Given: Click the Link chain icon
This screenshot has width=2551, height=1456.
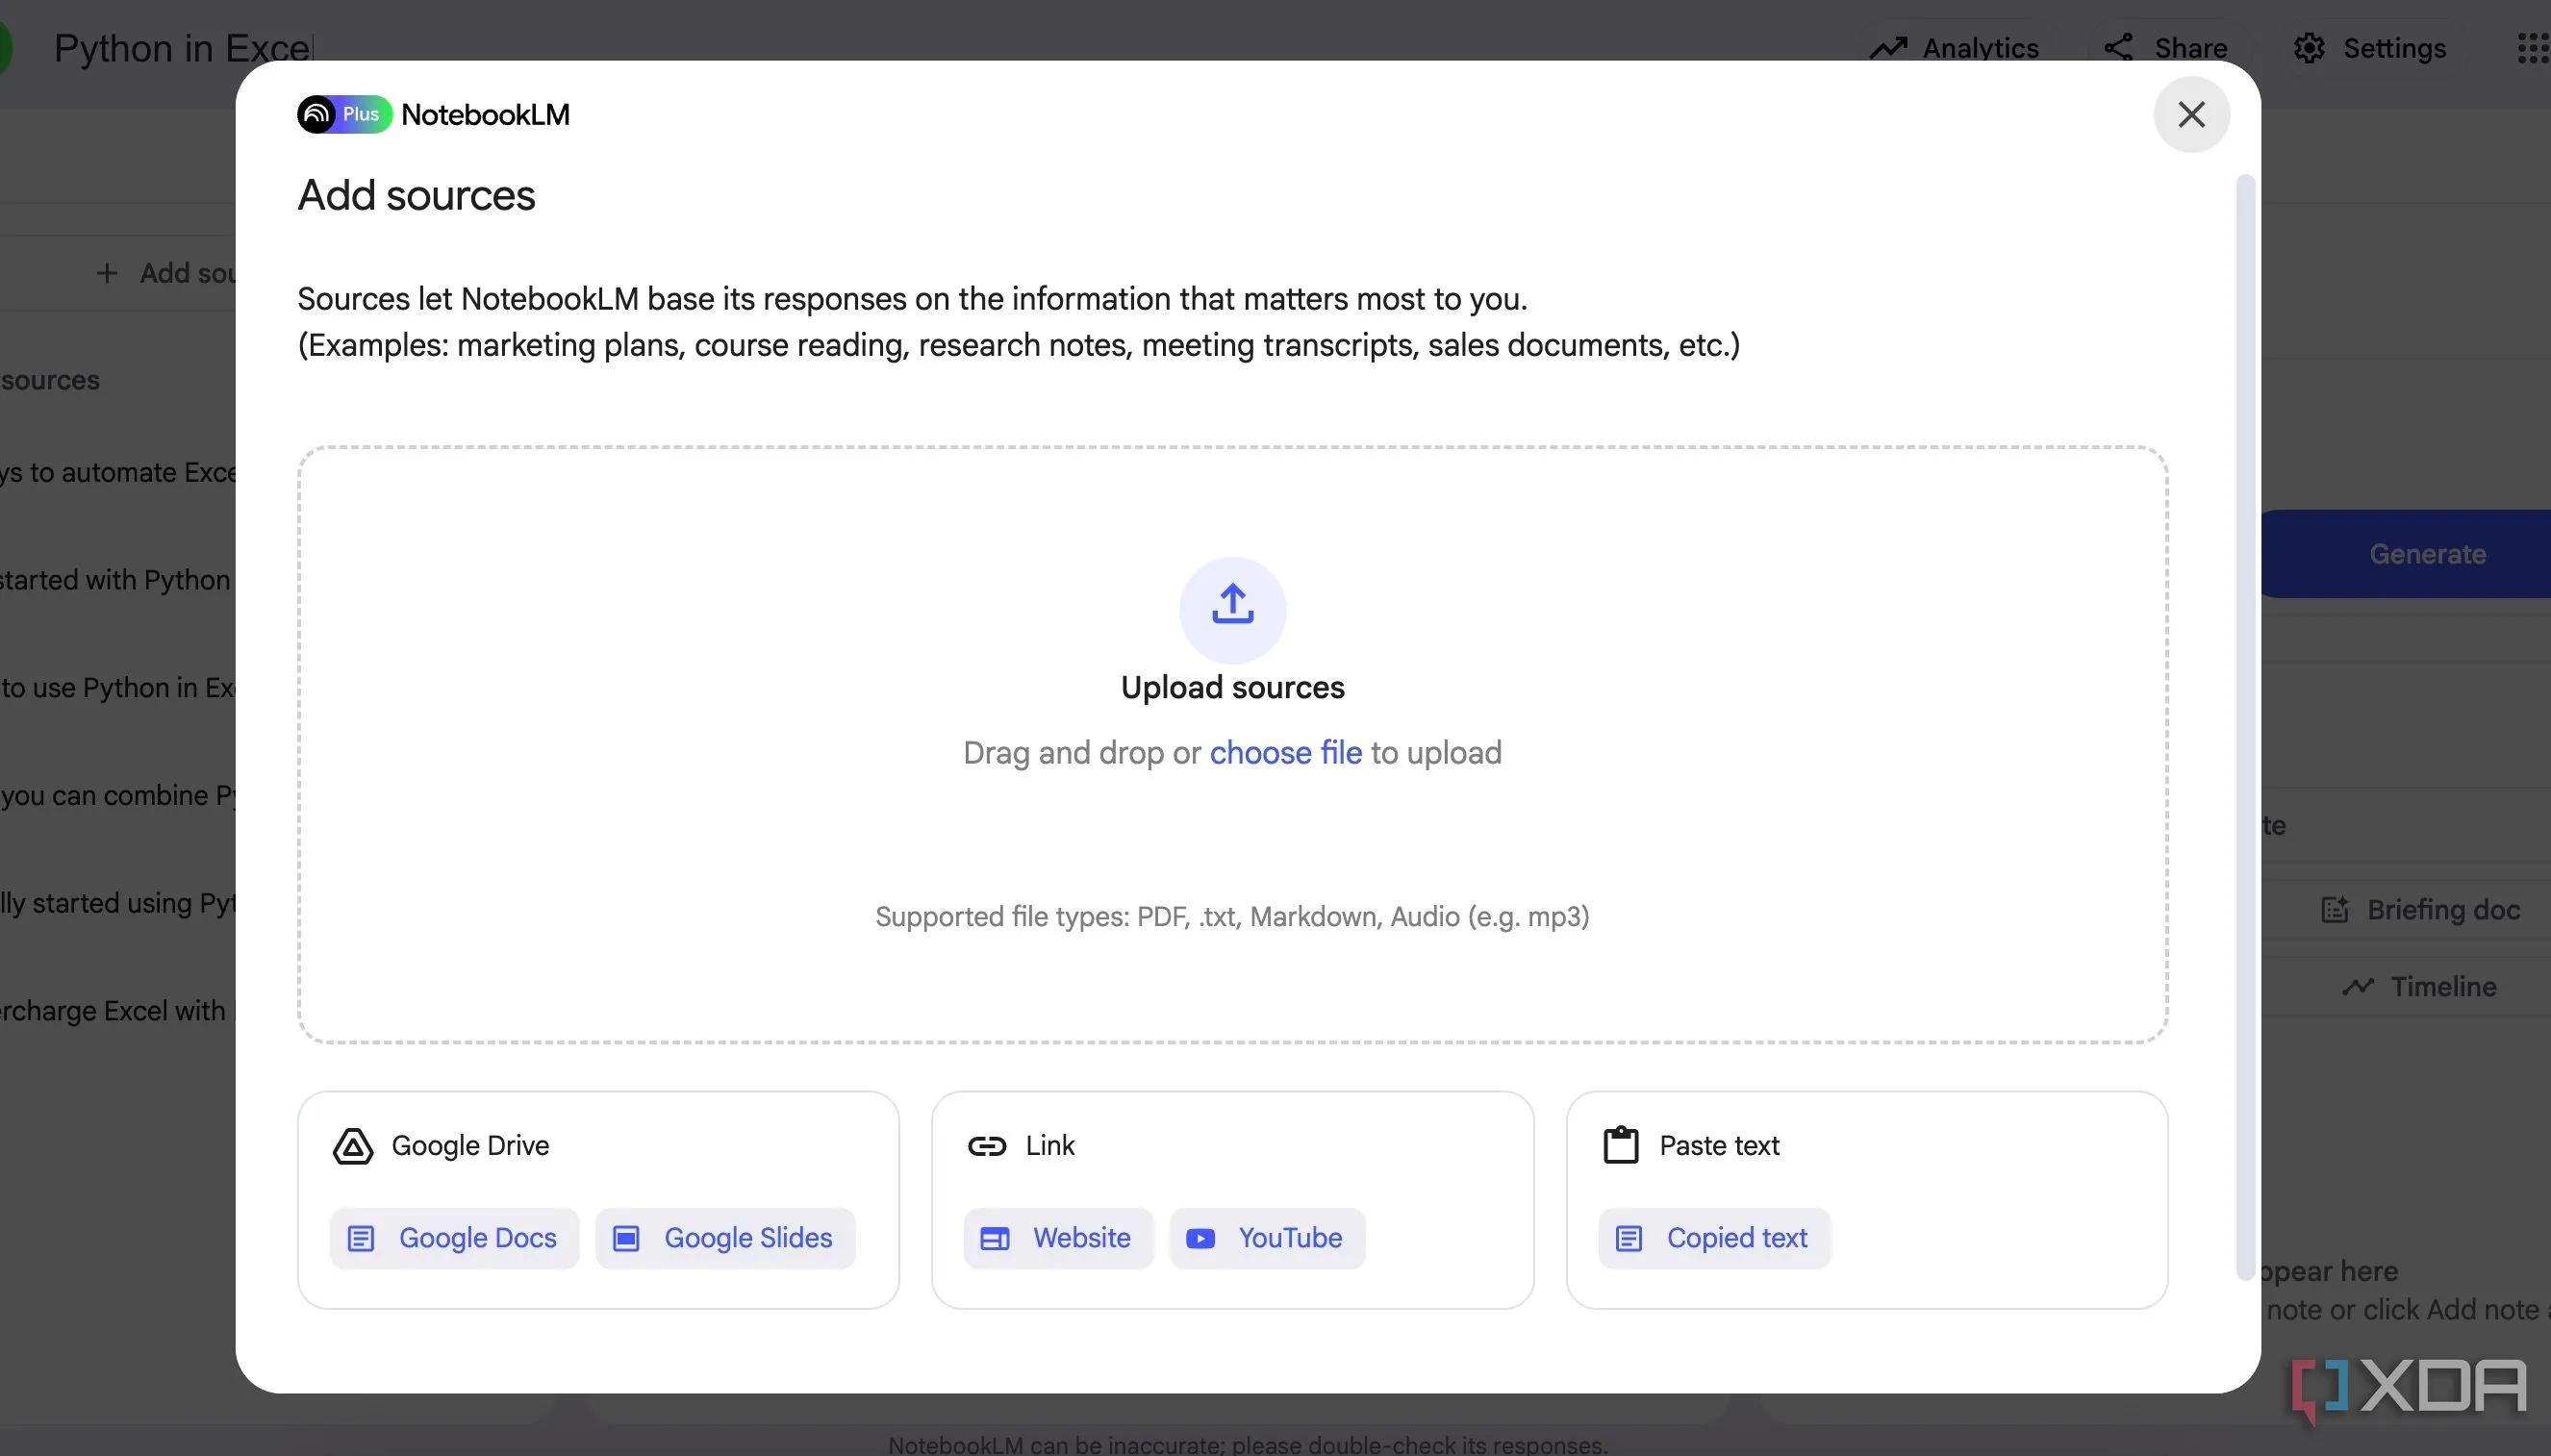Looking at the screenshot, I should [986, 1146].
